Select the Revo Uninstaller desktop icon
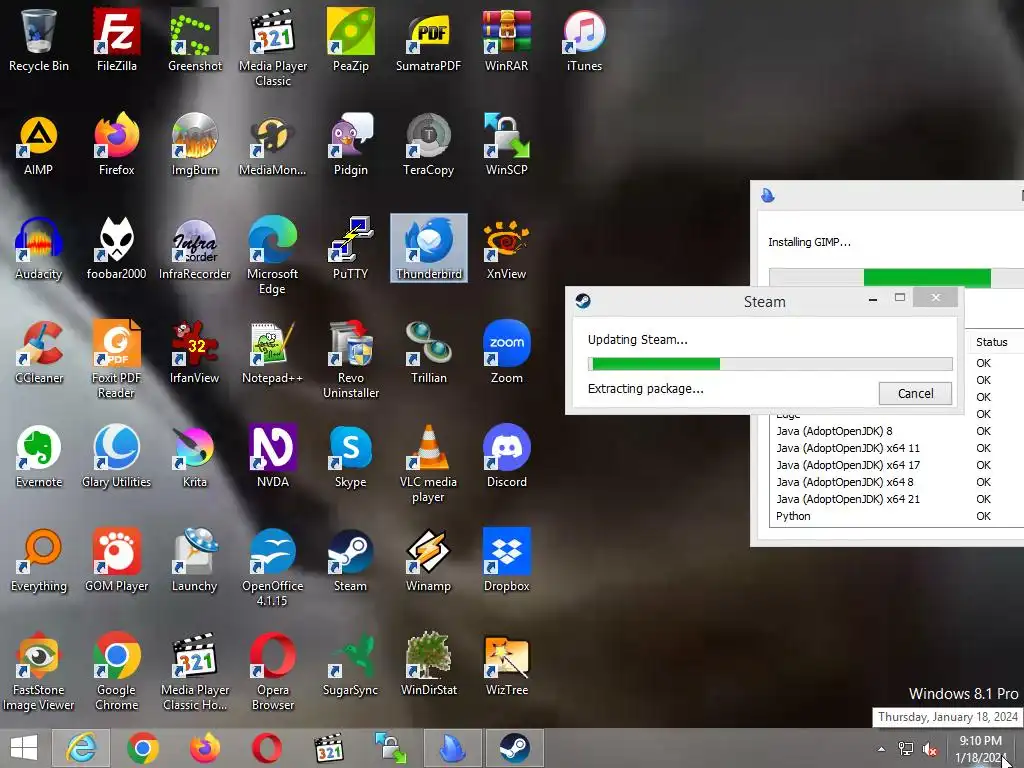The width and height of the screenshot is (1024, 768). [x=351, y=359]
